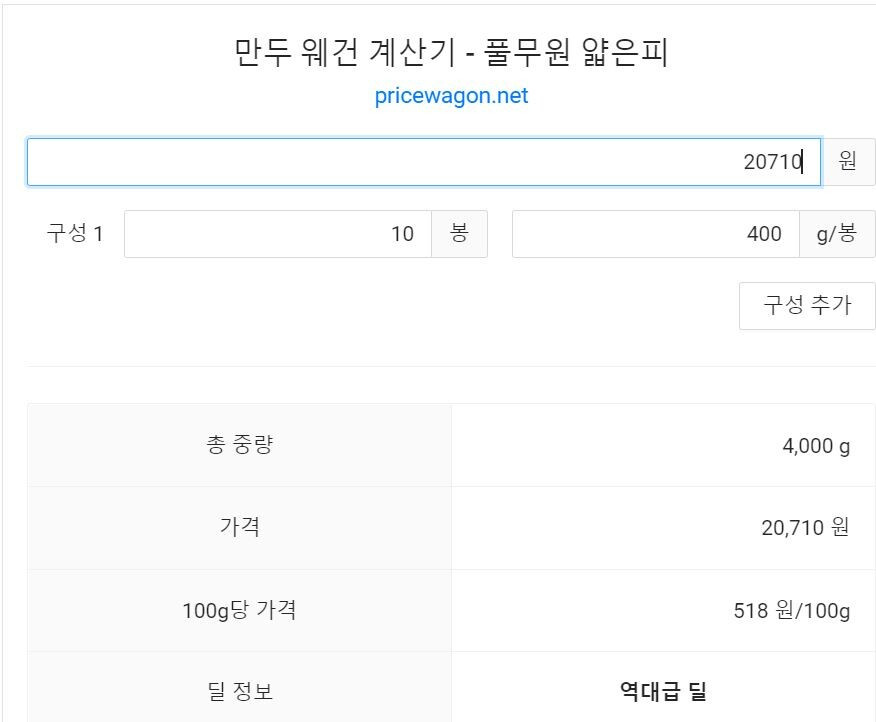The width and height of the screenshot is (876, 722).
Task: Click the 풀무원 얇은피 part of the heading
Action: pos(575,52)
